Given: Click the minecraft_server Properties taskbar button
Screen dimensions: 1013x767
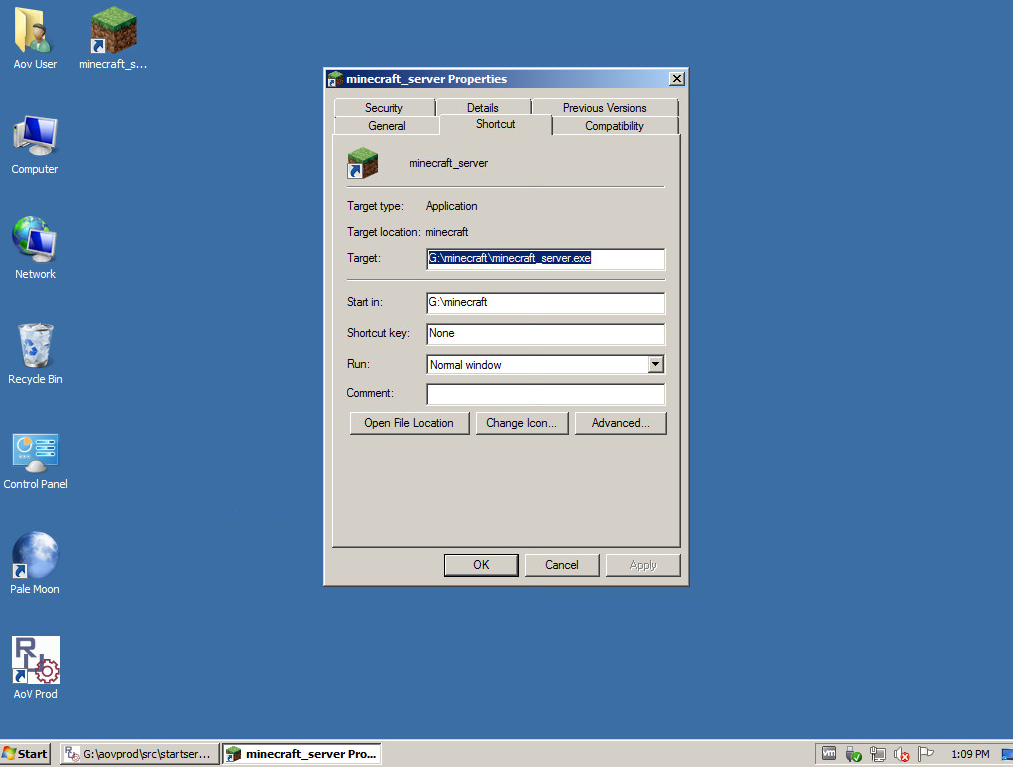Looking at the screenshot, I should [302, 754].
